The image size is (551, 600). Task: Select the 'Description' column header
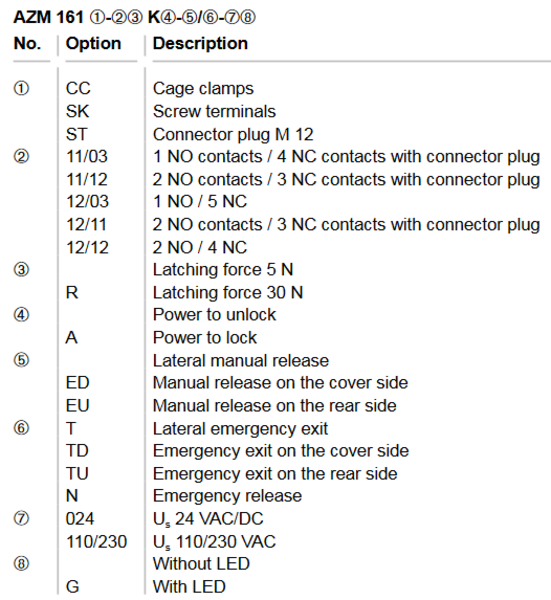click(x=200, y=44)
